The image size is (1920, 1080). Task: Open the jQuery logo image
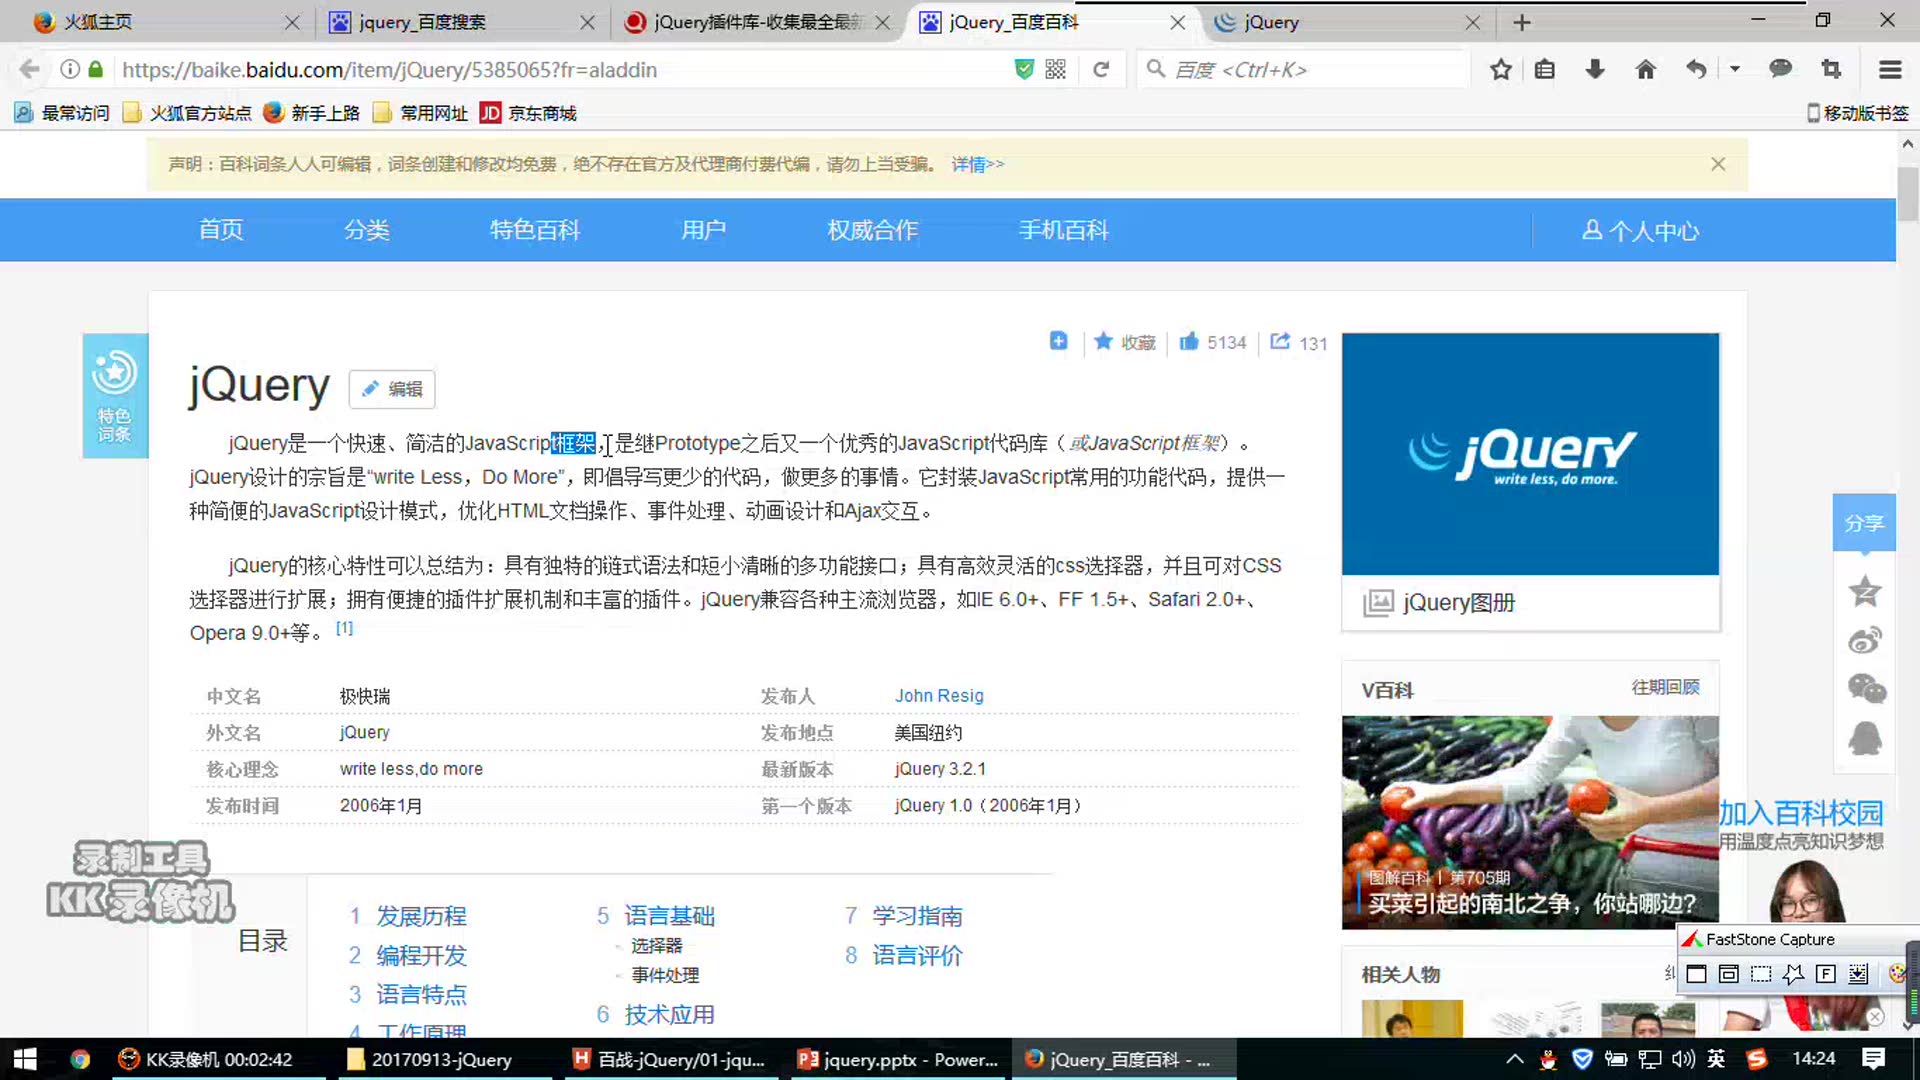[1530, 454]
